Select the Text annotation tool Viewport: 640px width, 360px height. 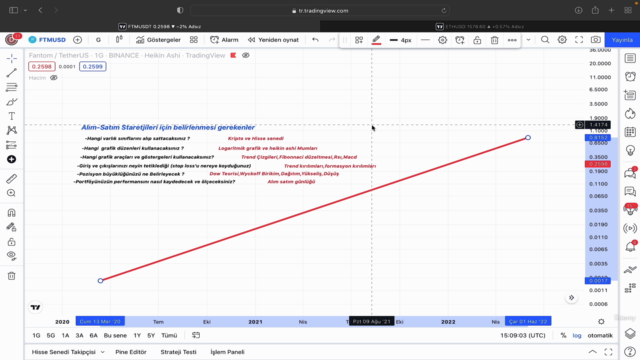[x=11, y=116]
